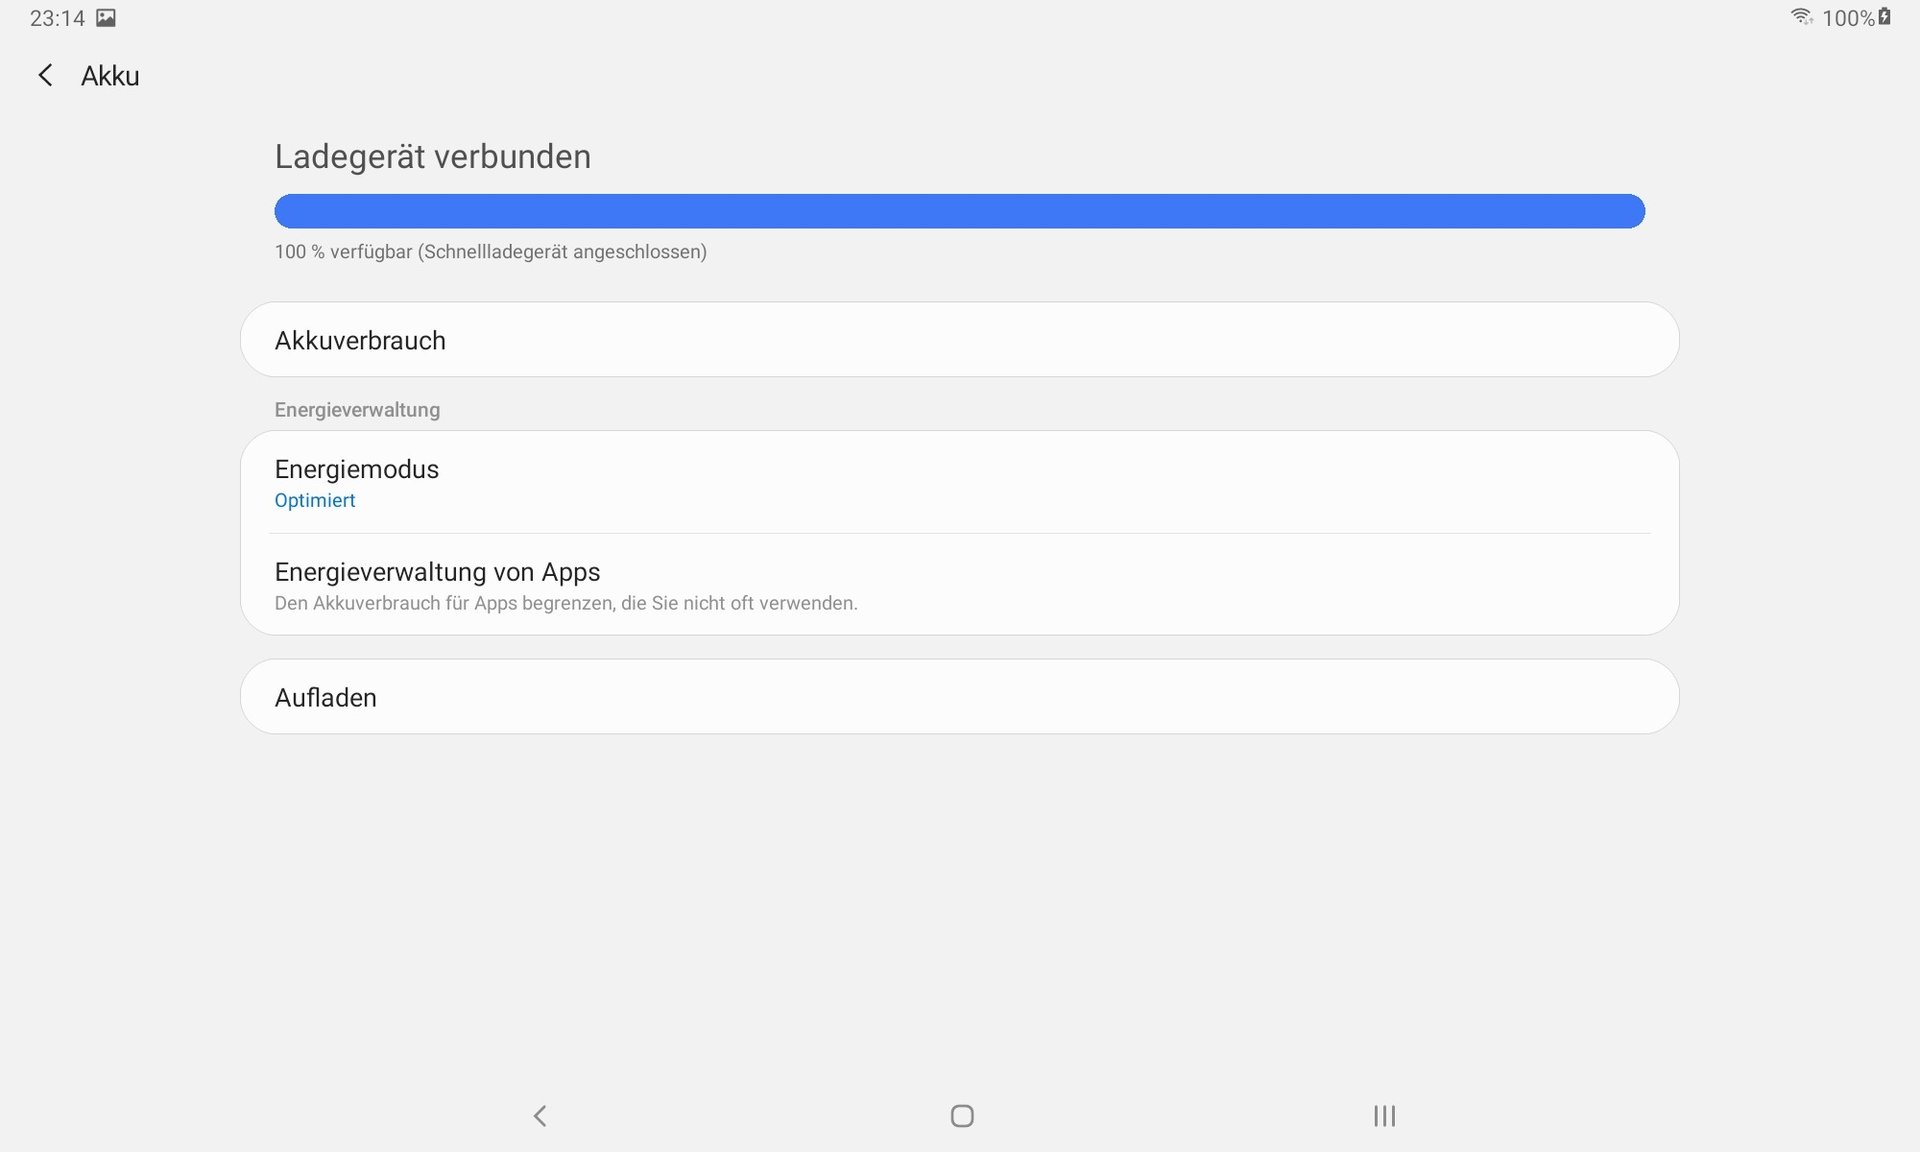Tap the Ladegerät verbunden heading
This screenshot has height=1152, width=1920.
[x=433, y=157]
